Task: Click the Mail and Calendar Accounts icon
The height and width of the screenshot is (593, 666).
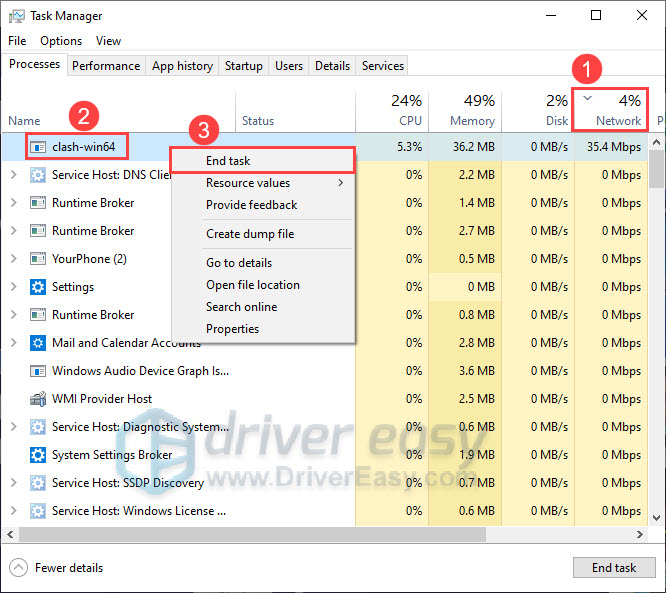Action: click(38, 343)
